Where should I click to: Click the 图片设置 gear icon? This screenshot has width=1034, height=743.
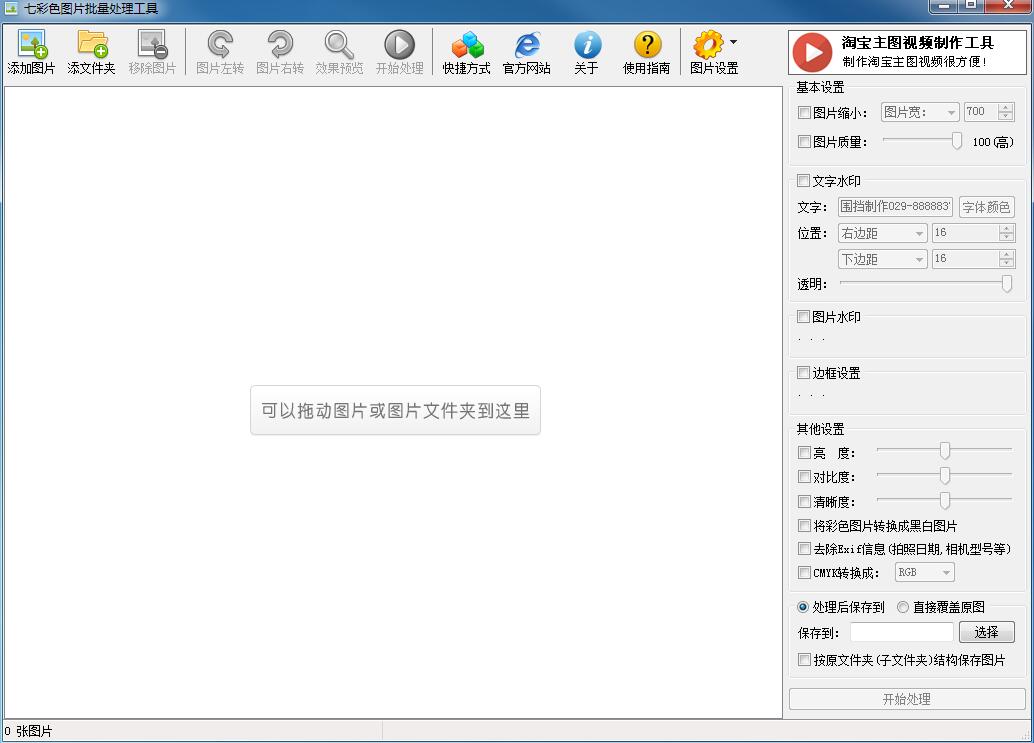coord(708,45)
